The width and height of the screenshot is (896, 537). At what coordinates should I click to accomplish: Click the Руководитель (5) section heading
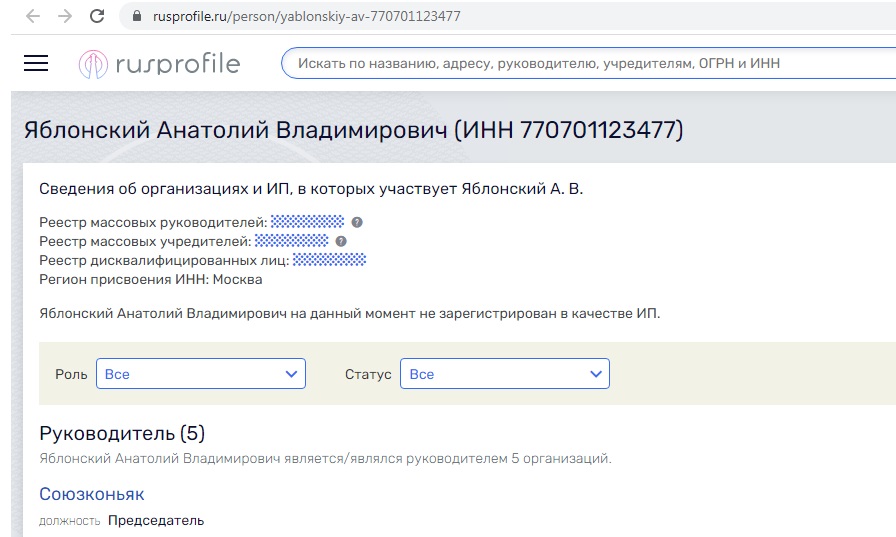coord(122,433)
